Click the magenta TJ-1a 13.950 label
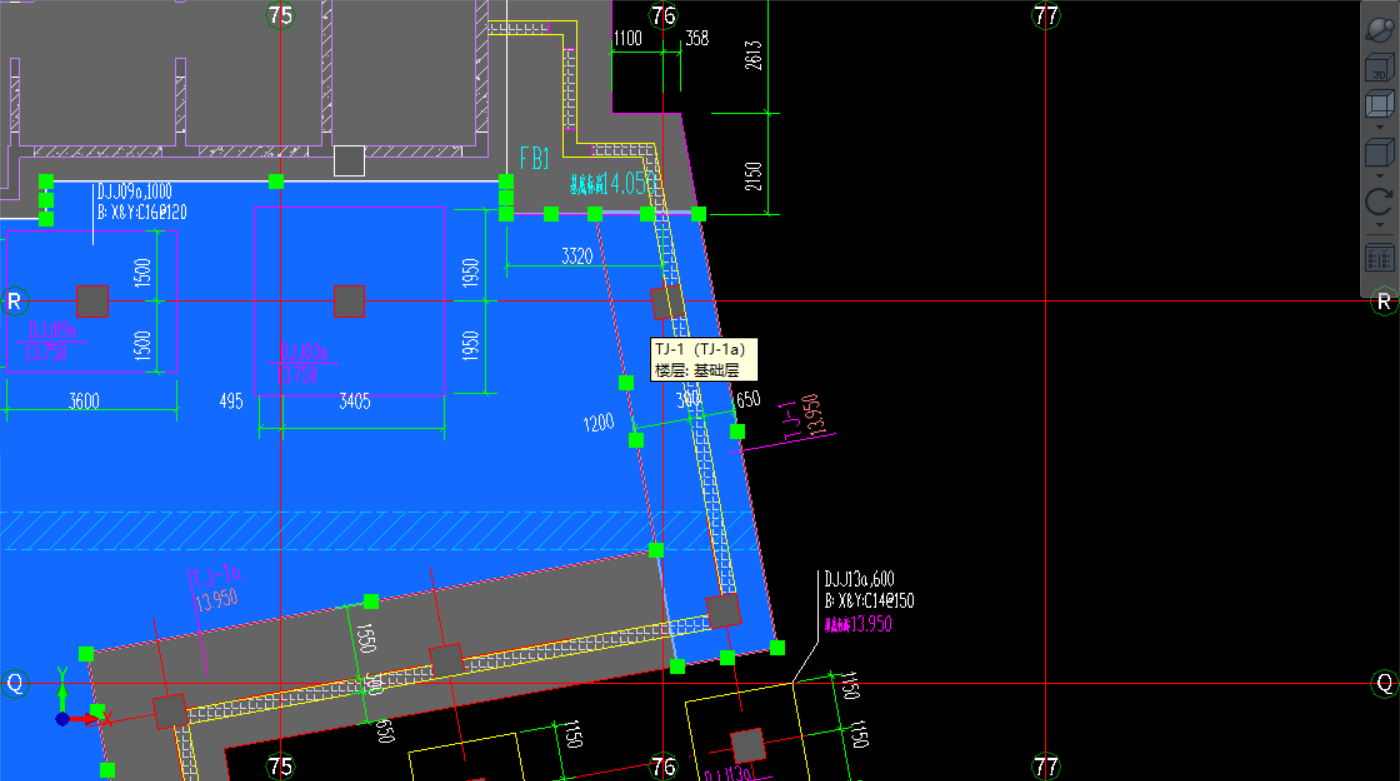The image size is (1400, 781). pos(215,590)
